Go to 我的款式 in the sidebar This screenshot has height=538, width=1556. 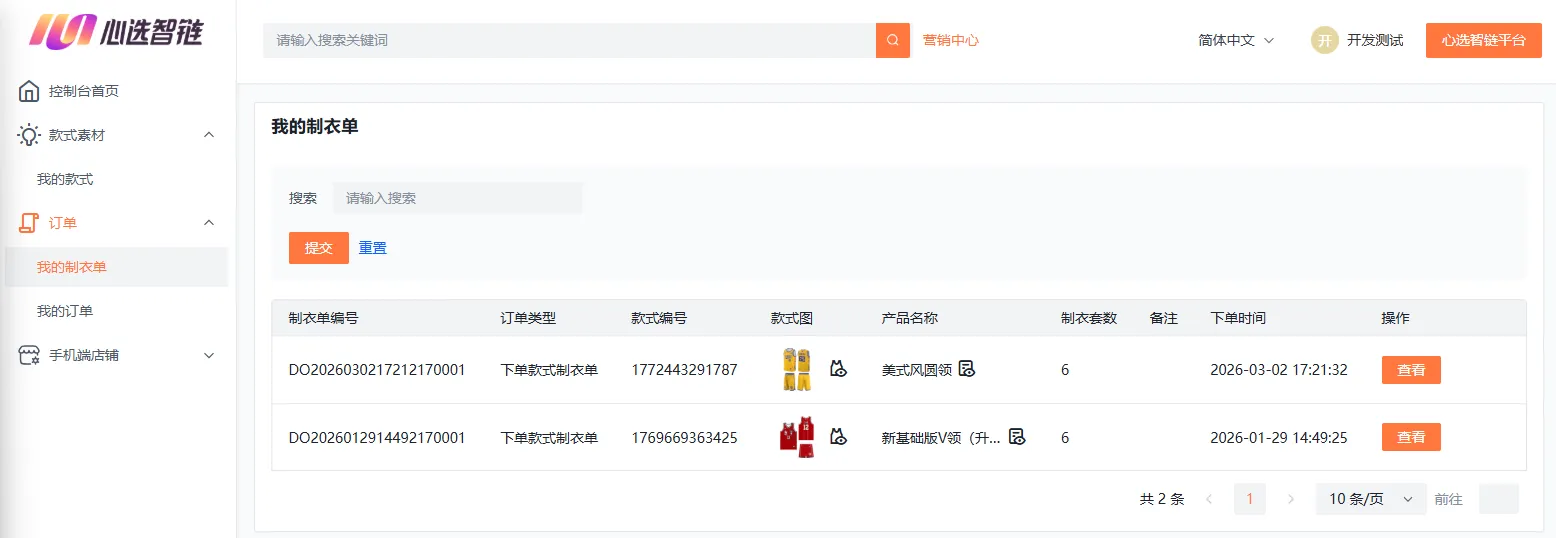65,179
